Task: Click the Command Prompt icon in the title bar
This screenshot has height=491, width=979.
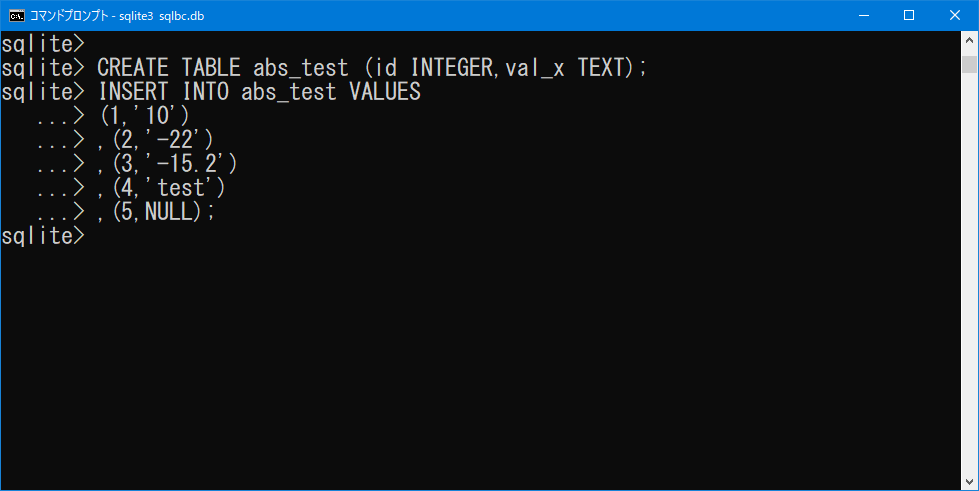Action: [x=17, y=15]
